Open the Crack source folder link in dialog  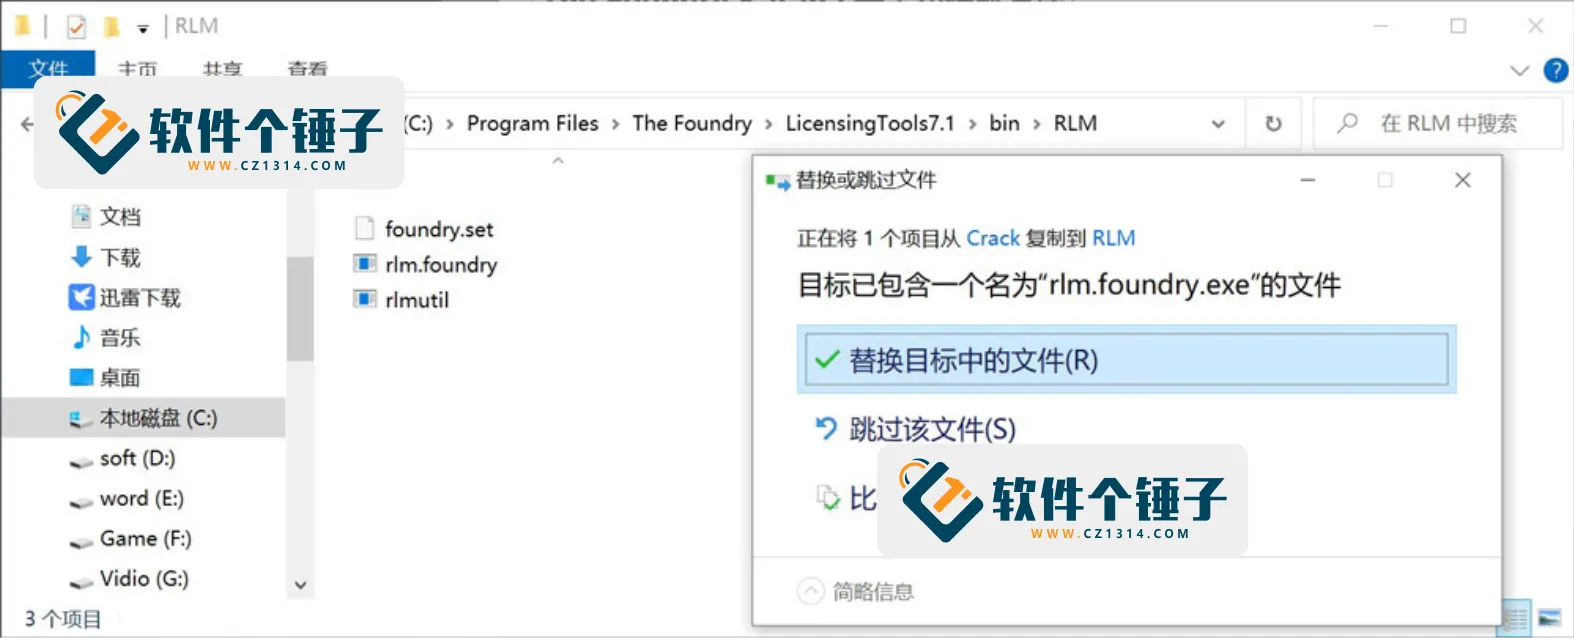click(x=993, y=238)
